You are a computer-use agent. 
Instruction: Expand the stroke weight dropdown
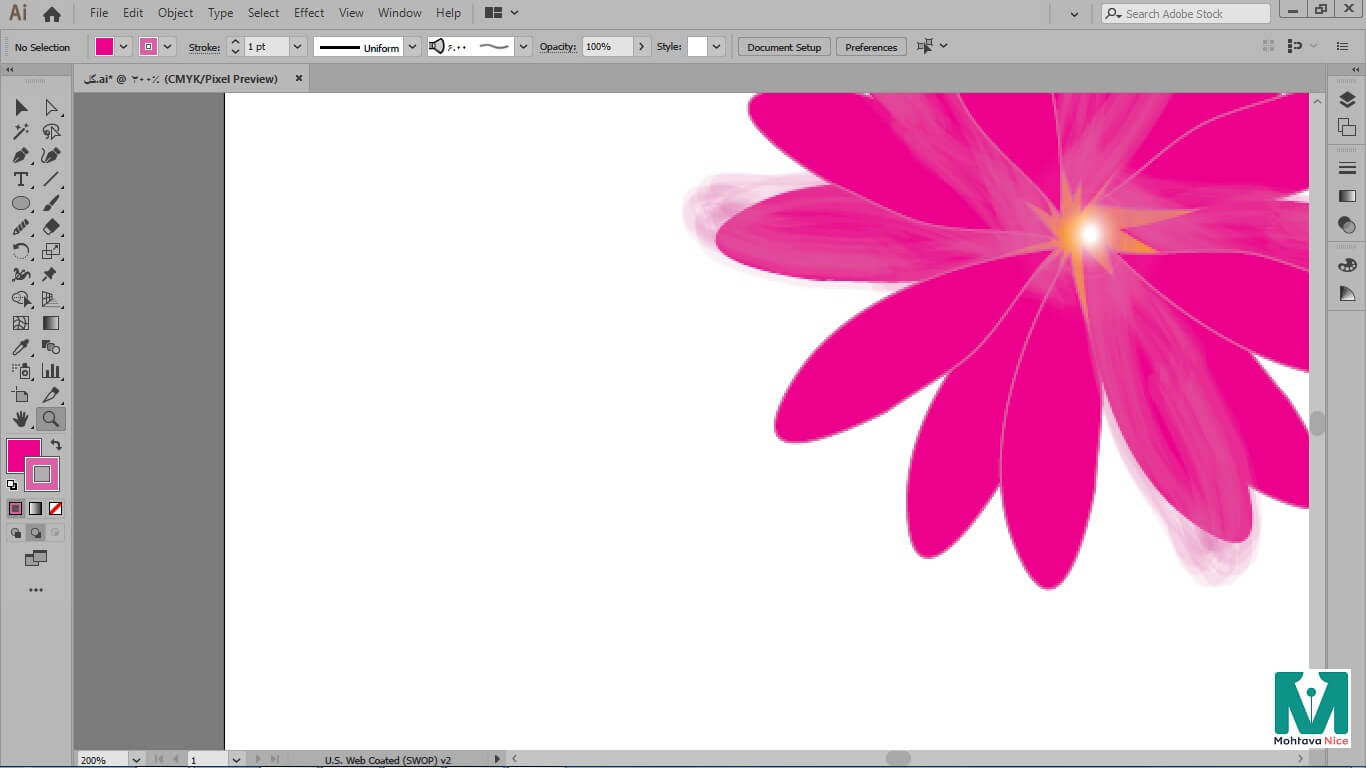coord(297,47)
